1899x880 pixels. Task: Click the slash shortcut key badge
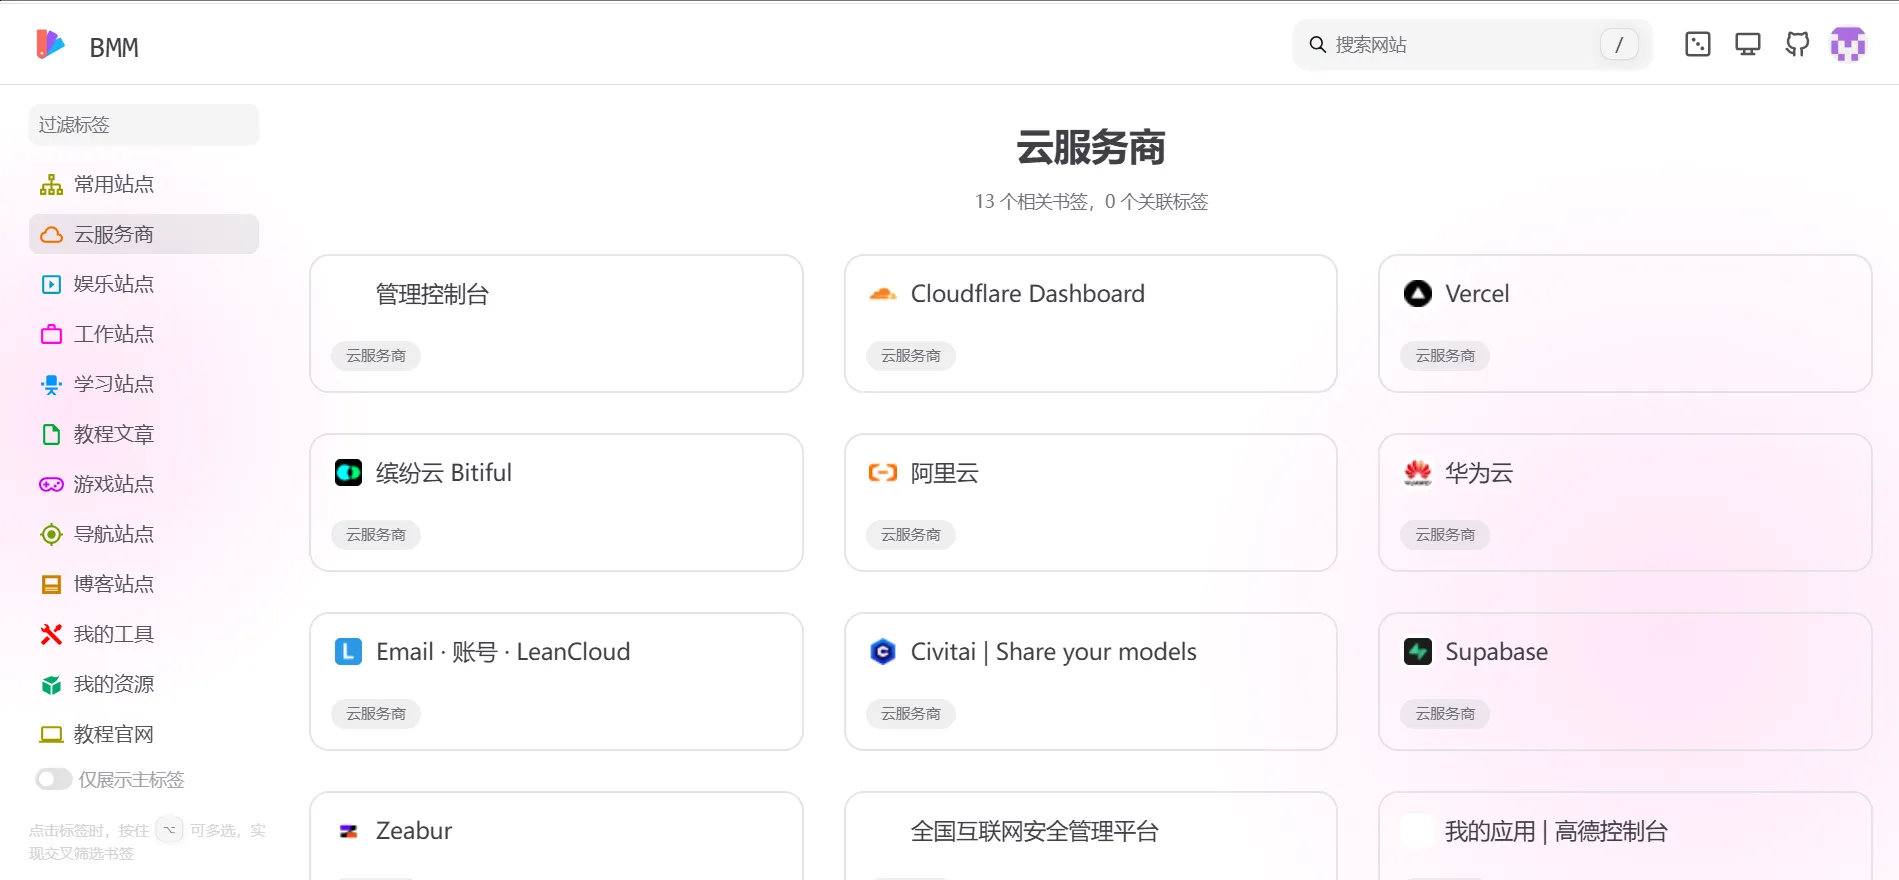[x=1619, y=44]
